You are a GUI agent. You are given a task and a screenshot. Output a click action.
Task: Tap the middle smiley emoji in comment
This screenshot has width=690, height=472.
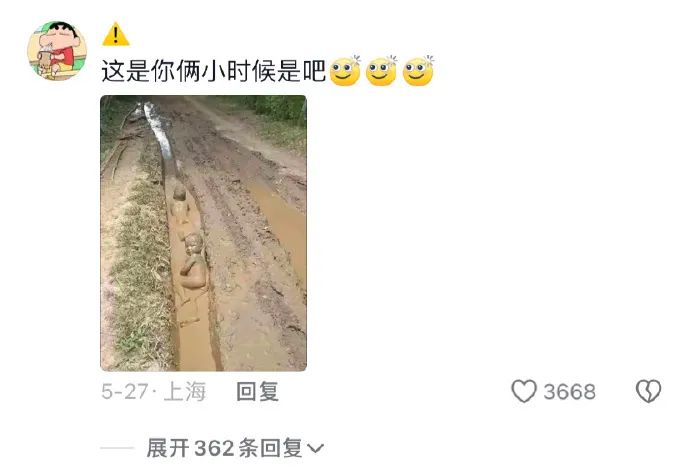(382, 71)
